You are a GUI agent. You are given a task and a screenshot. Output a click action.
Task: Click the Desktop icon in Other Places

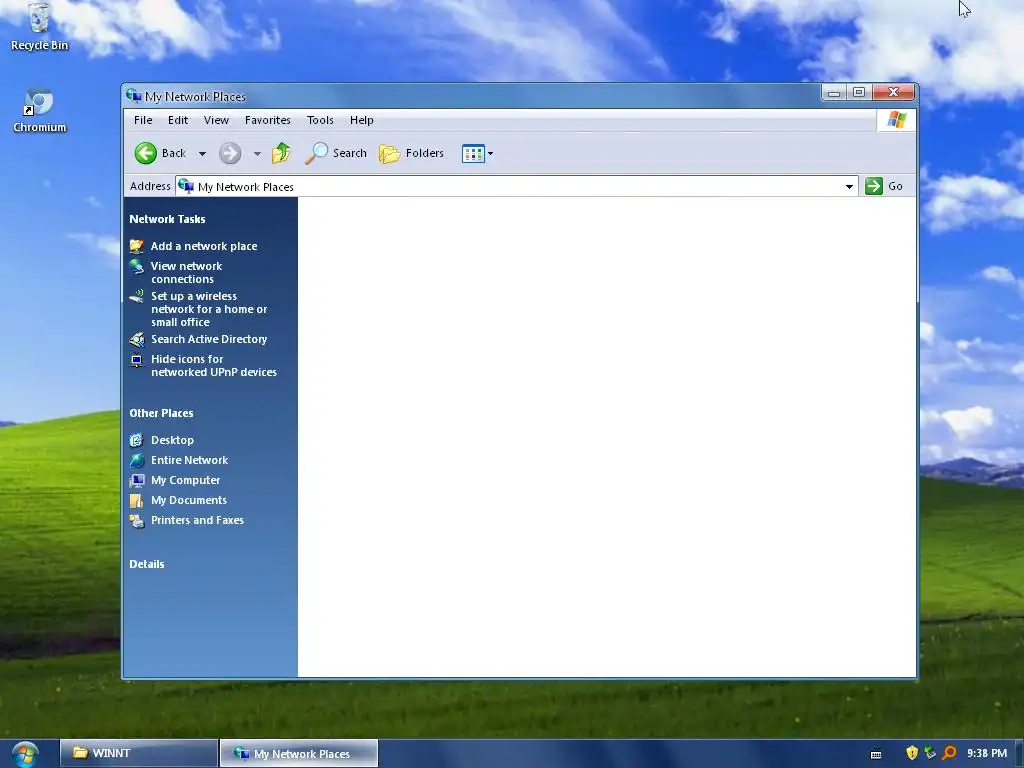(136, 440)
